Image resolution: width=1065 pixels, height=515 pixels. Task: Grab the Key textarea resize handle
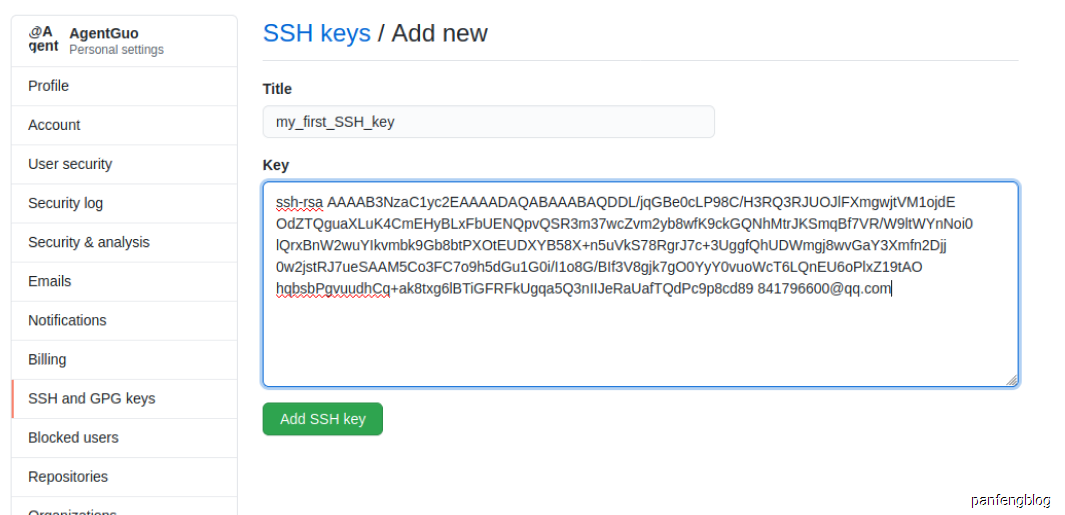click(1011, 380)
